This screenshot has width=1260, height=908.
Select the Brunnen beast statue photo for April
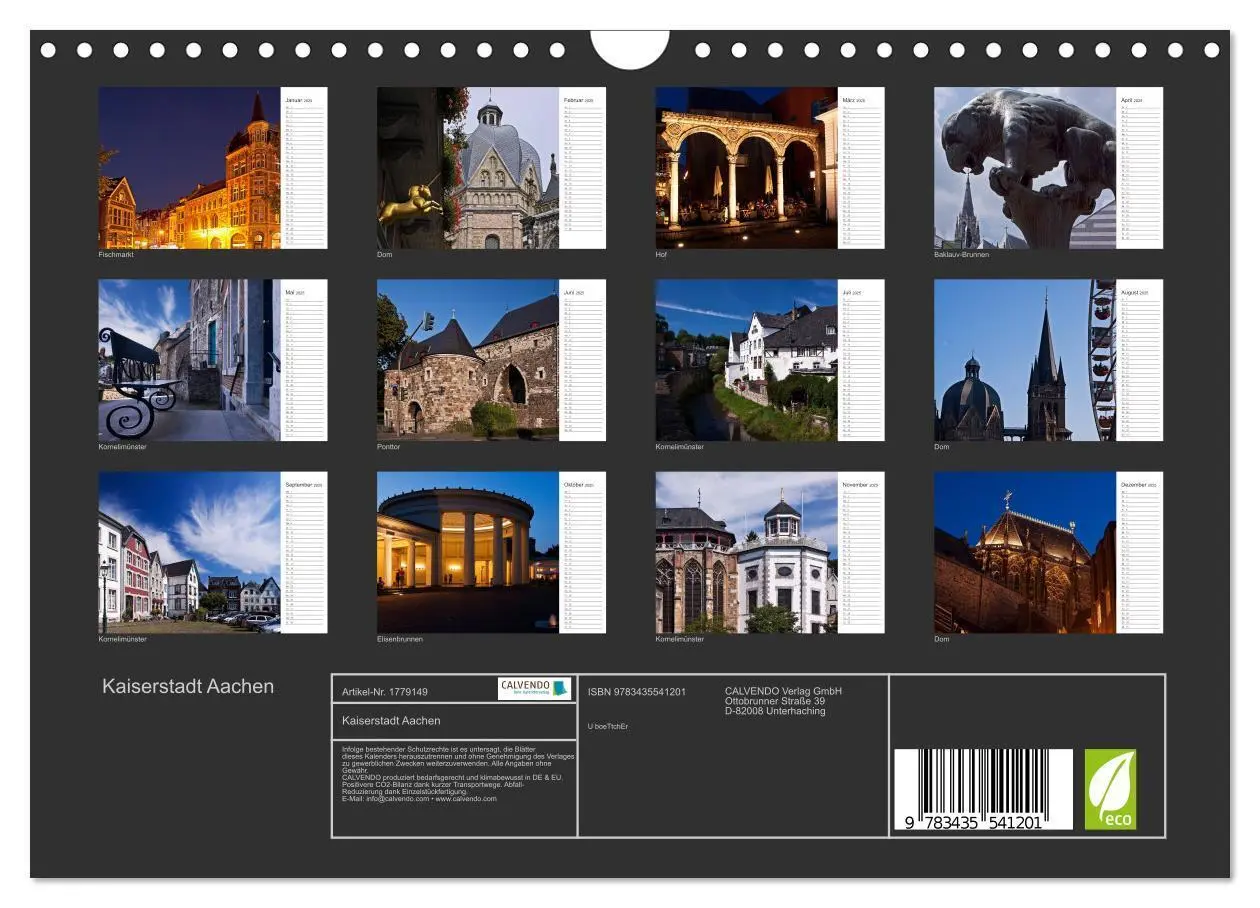tap(1025, 168)
